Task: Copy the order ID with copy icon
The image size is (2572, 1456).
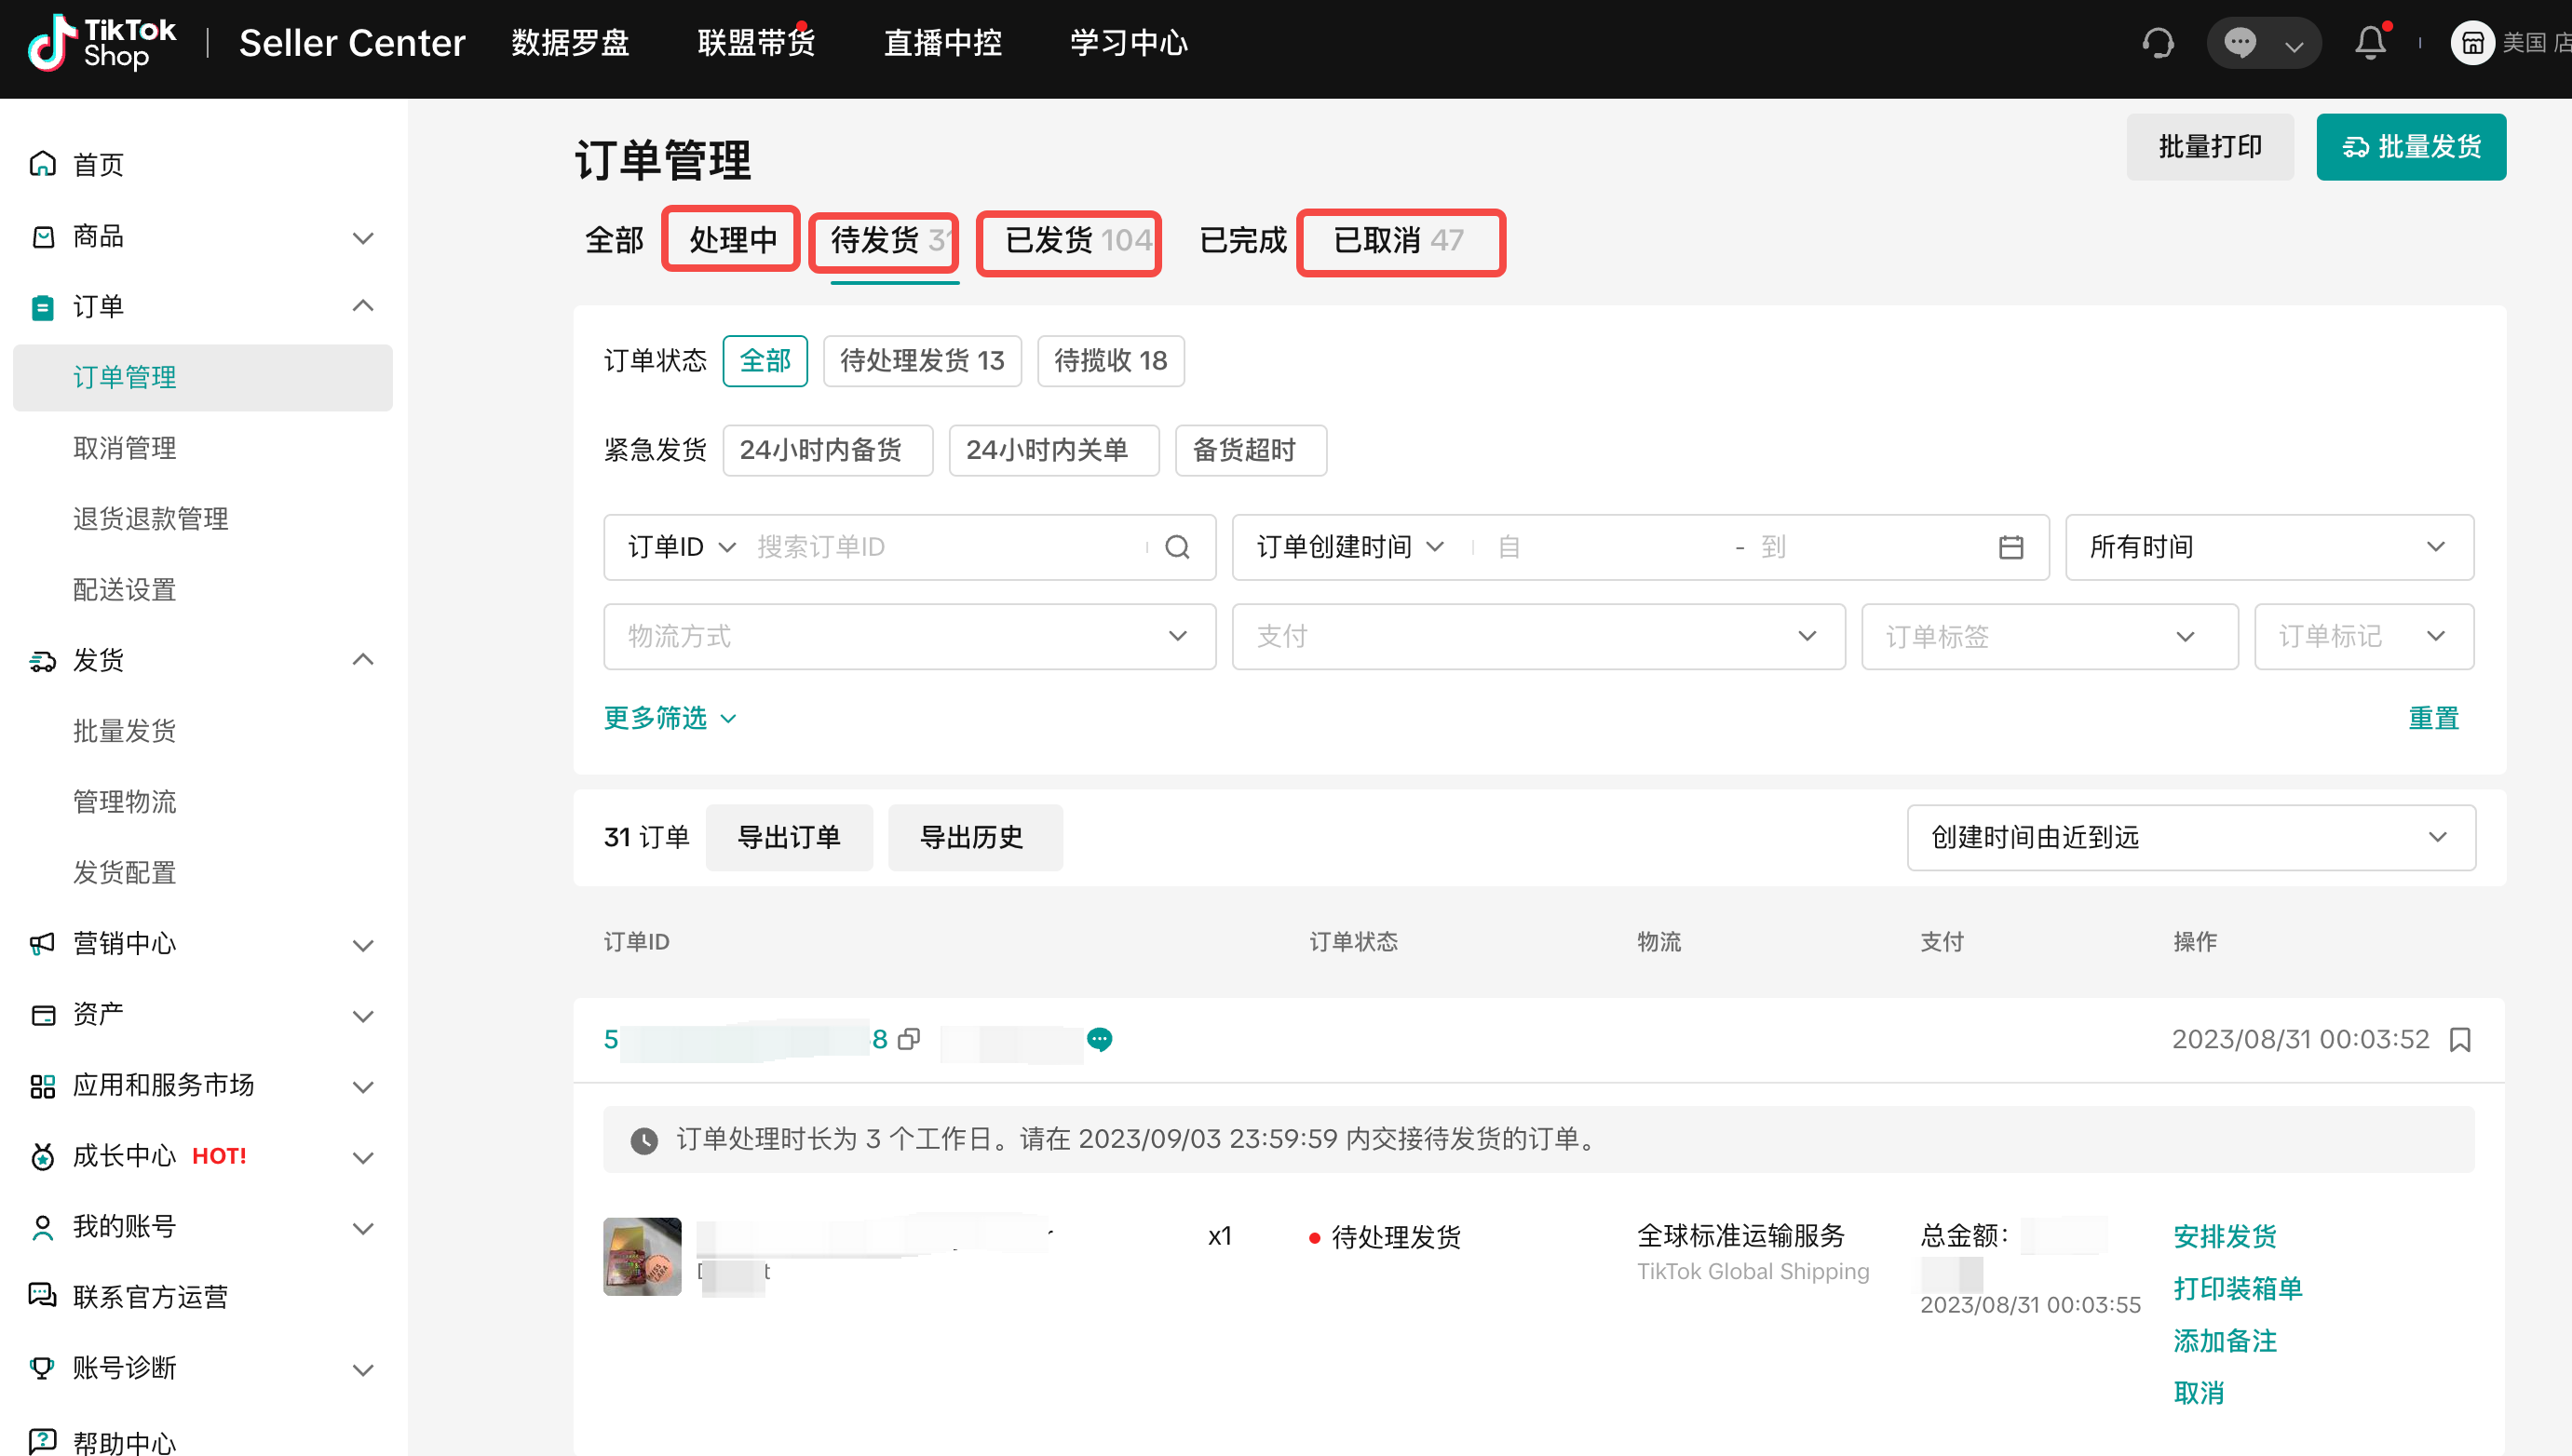Action: pyautogui.click(x=908, y=1039)
